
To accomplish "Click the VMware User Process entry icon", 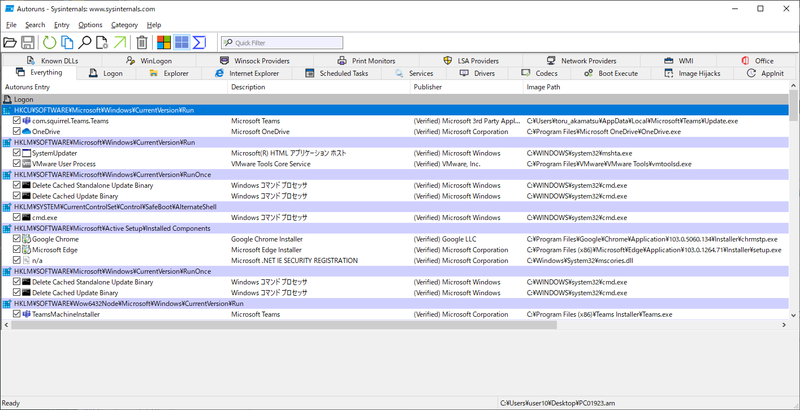I will pyautogui.click(x=27, y=164).
